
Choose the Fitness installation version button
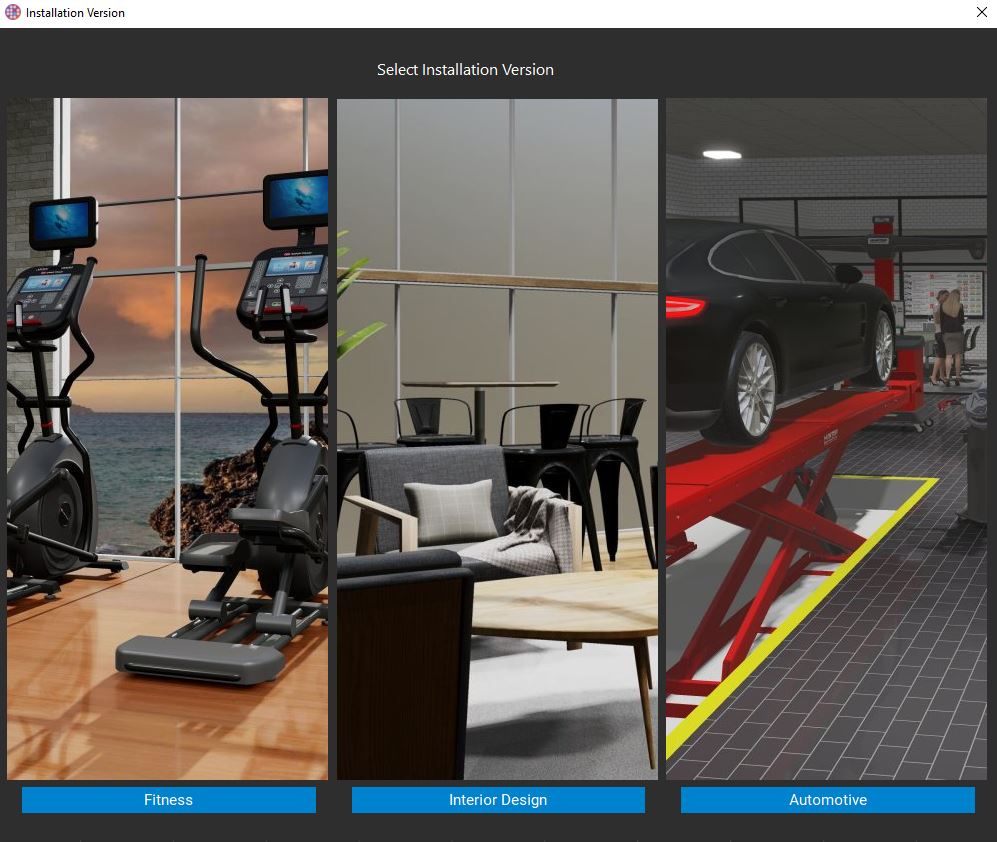[x=168, y=799]
